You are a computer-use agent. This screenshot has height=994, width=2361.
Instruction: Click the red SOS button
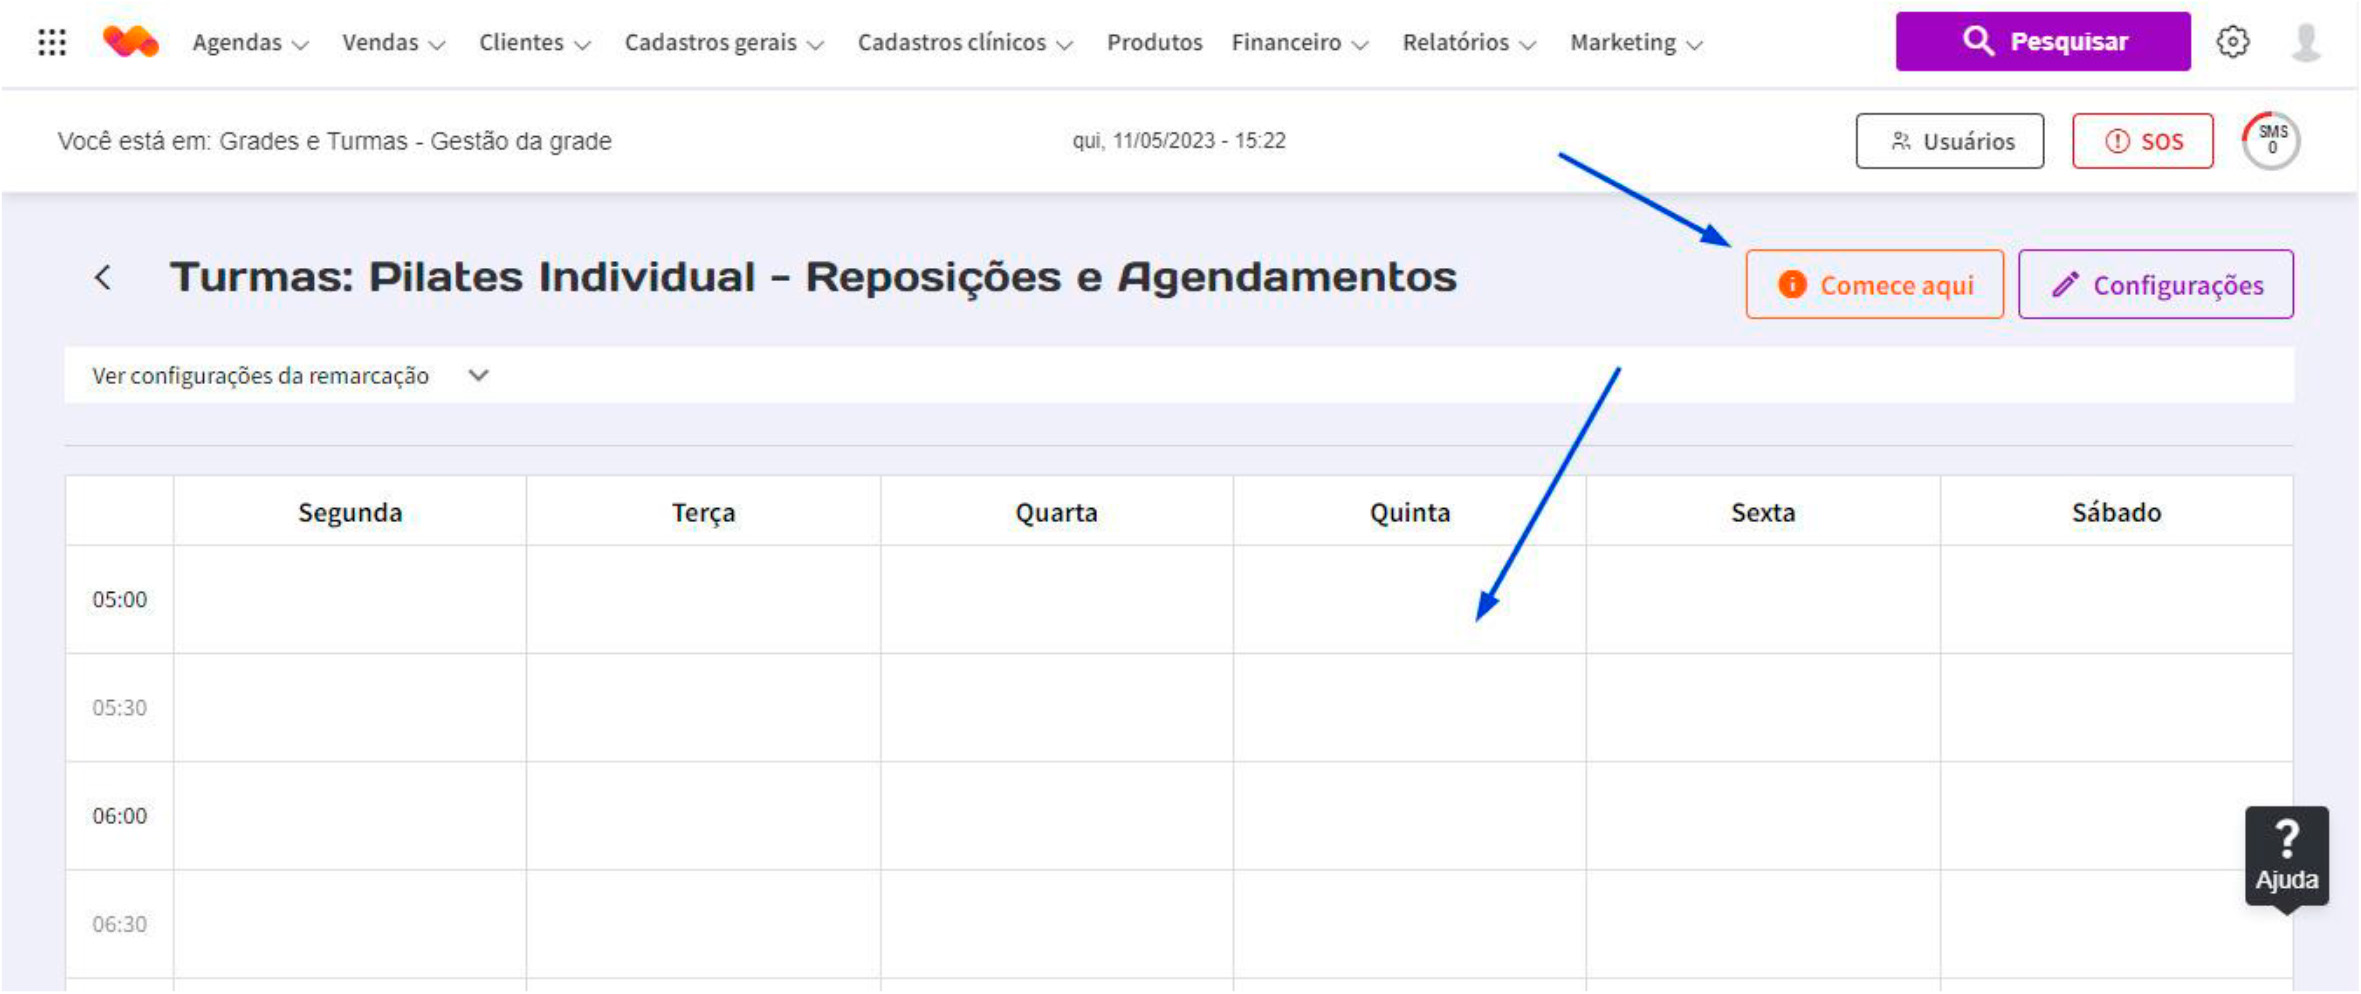2143,141
